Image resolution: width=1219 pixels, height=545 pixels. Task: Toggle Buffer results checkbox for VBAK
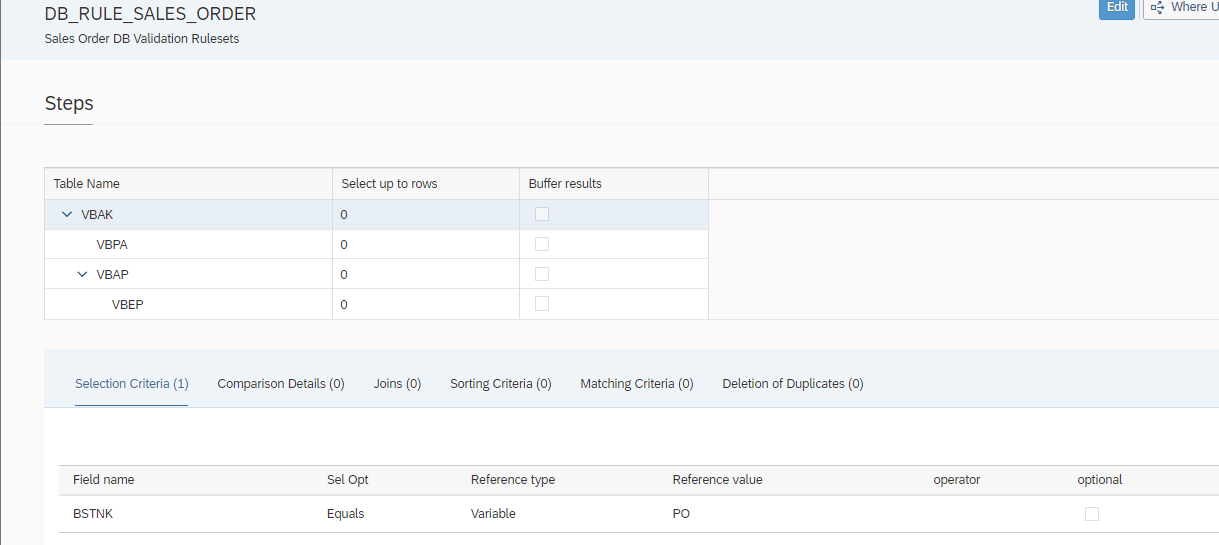542,214
